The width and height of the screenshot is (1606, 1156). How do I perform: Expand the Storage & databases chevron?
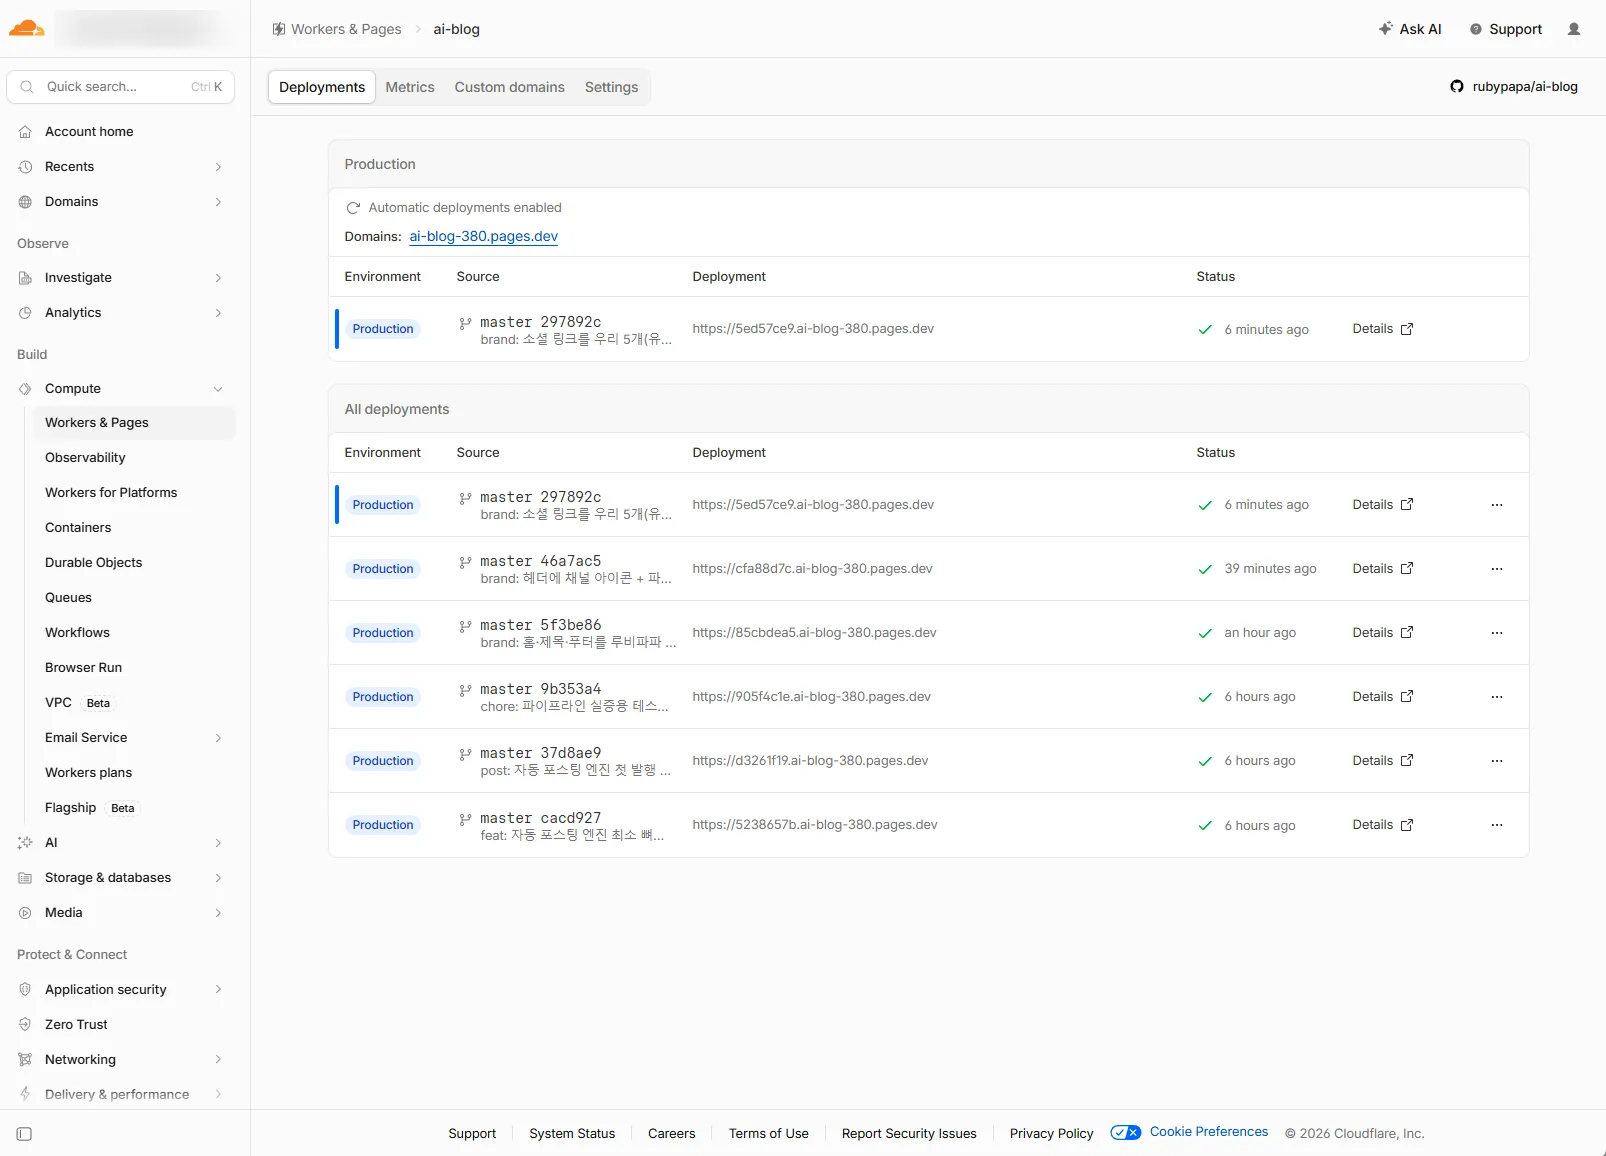(x=218, y=878)
